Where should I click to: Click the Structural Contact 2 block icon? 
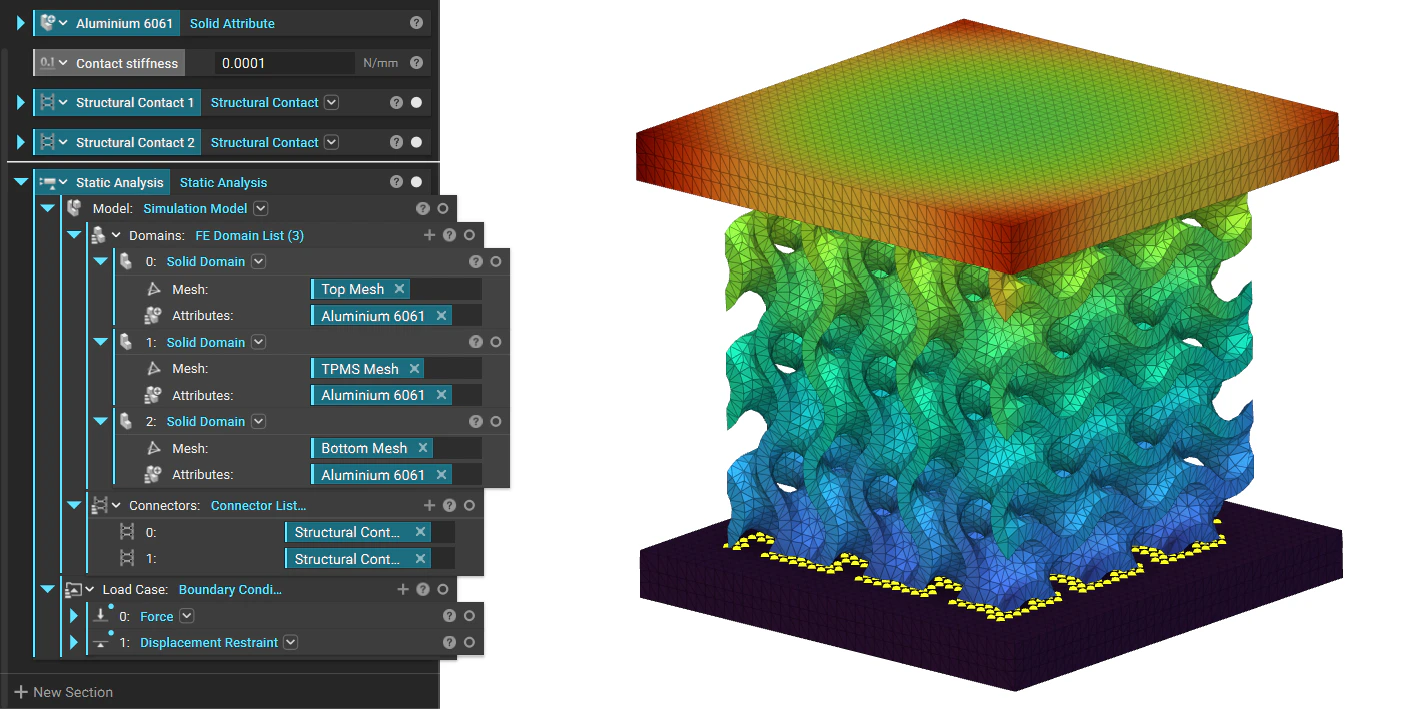pyautogui.click(x=47, y=142)
